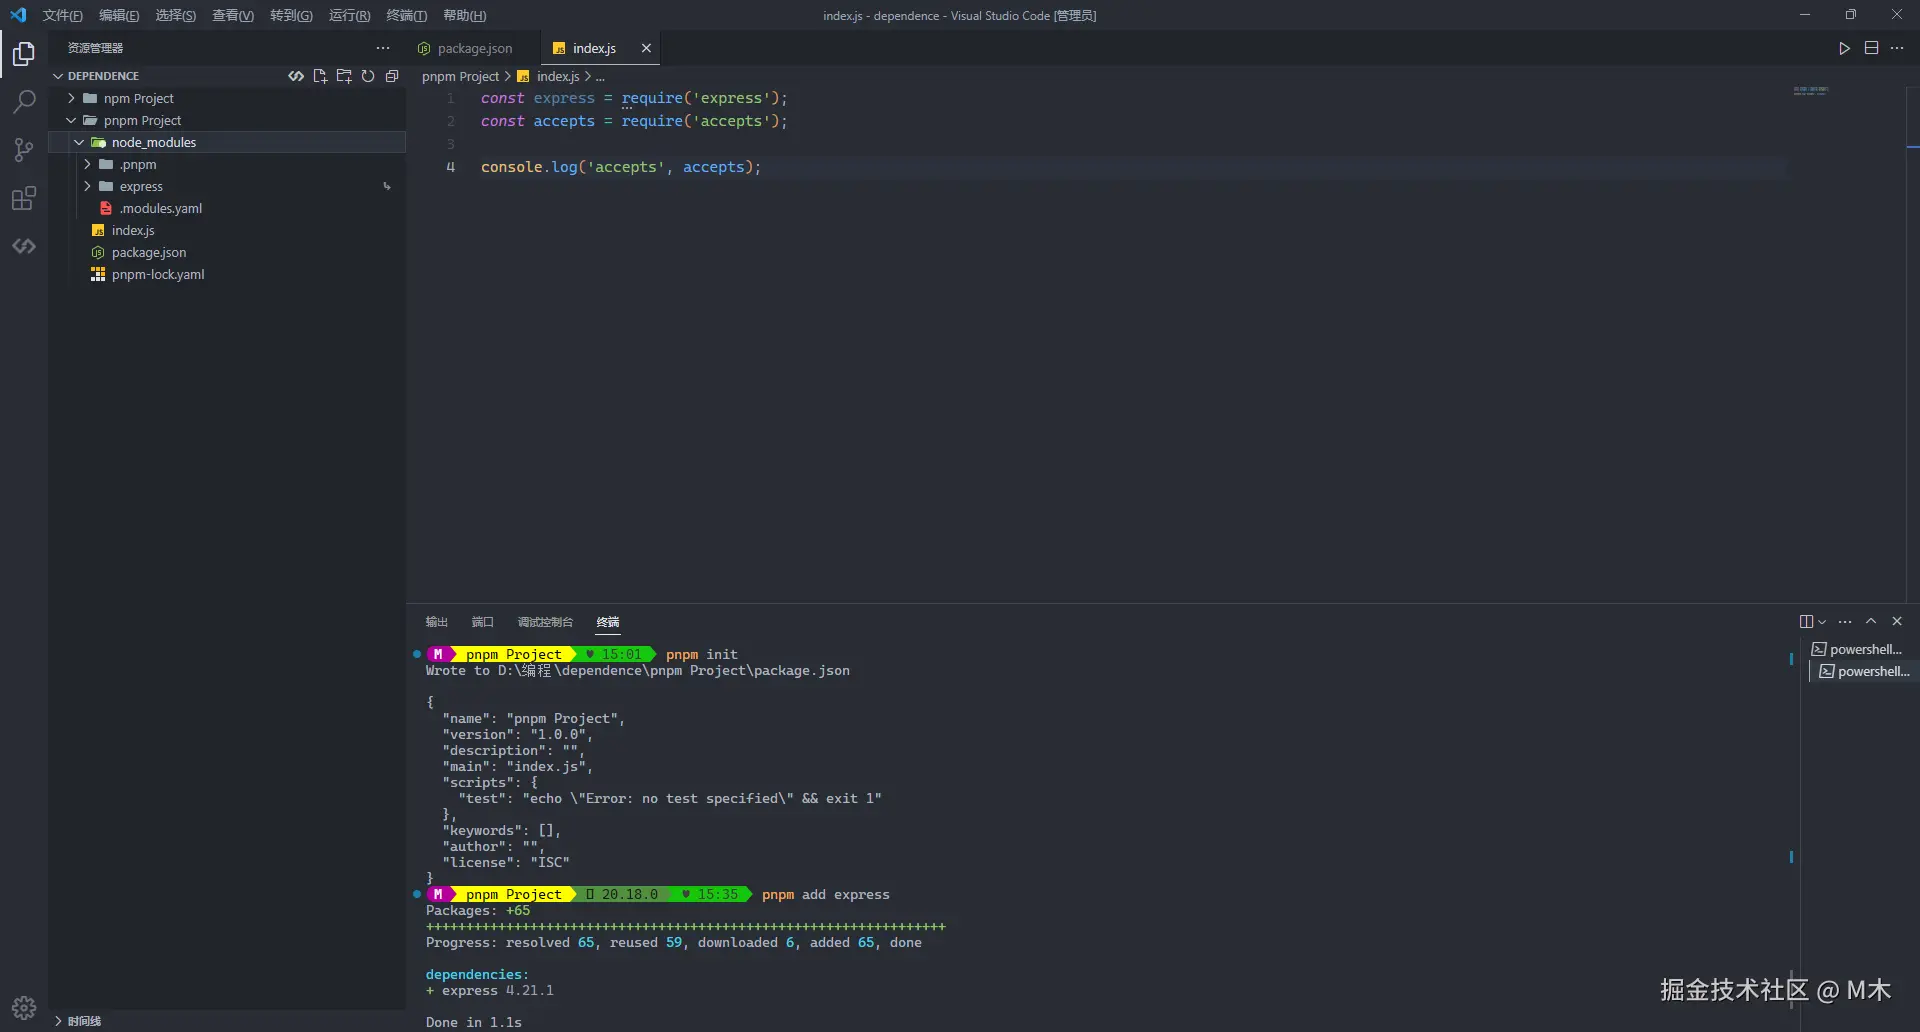
Task: Open editor more actions ellipsis
Action: click(x=1897, y=48)
